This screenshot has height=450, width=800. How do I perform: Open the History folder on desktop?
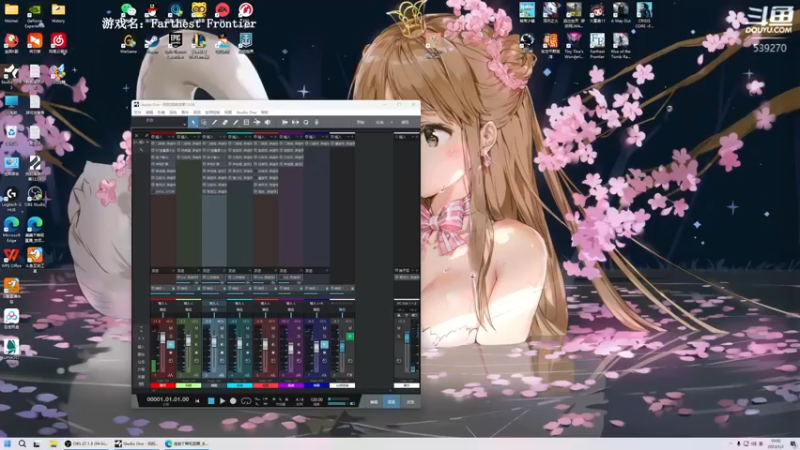coord(58,13)
